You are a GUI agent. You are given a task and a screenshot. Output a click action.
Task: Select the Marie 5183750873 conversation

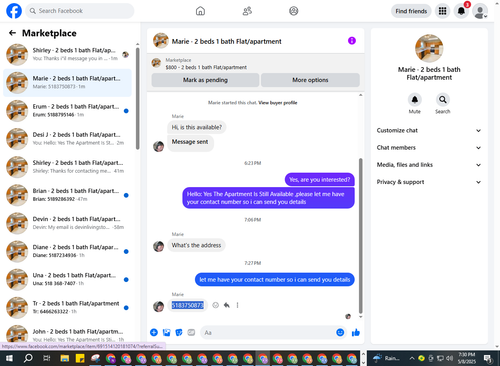(x=67, y=82)
